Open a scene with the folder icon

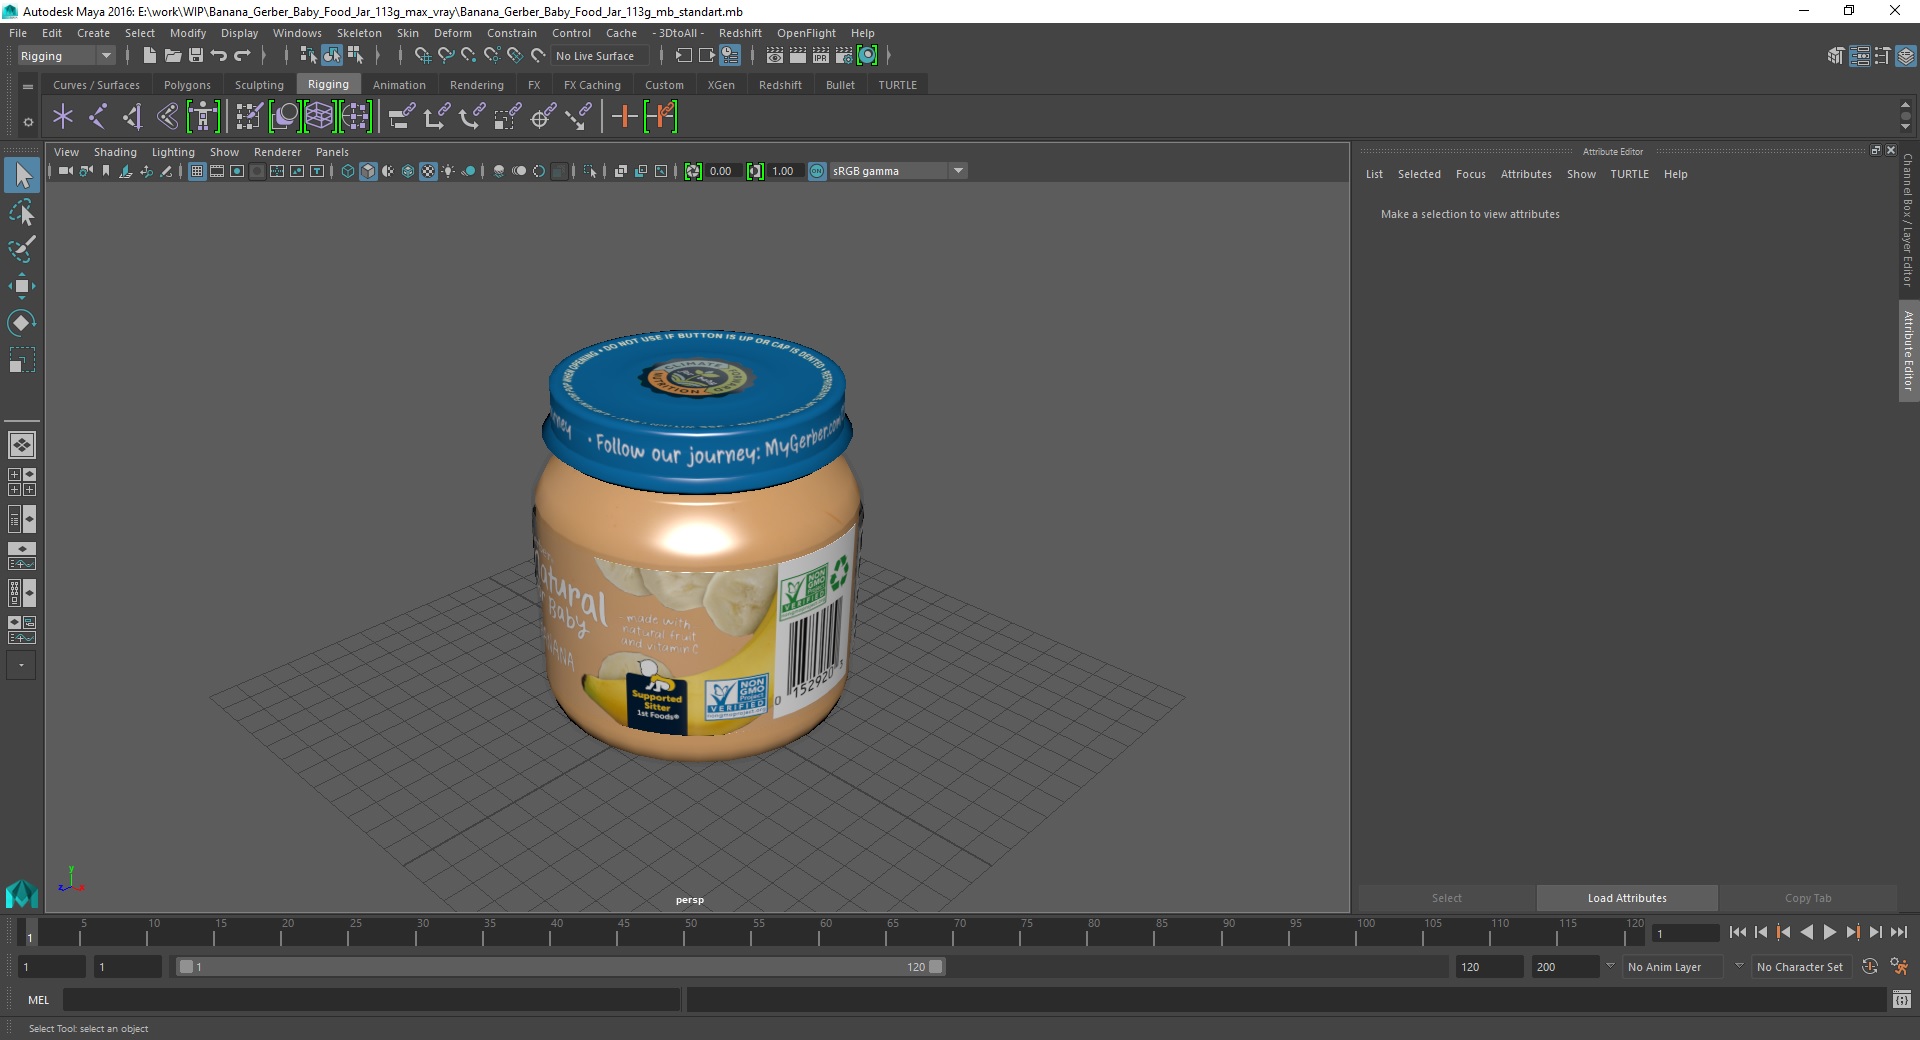(172, 56)
